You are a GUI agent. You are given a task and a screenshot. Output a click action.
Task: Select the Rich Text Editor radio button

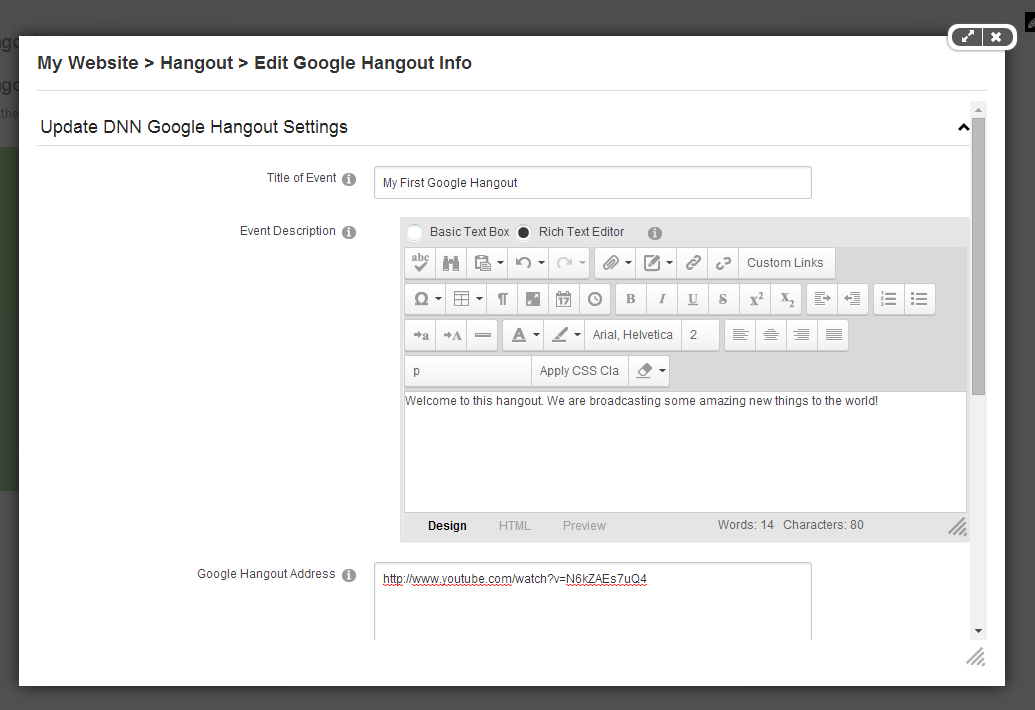pyautogui.click(x=523, y=232)
